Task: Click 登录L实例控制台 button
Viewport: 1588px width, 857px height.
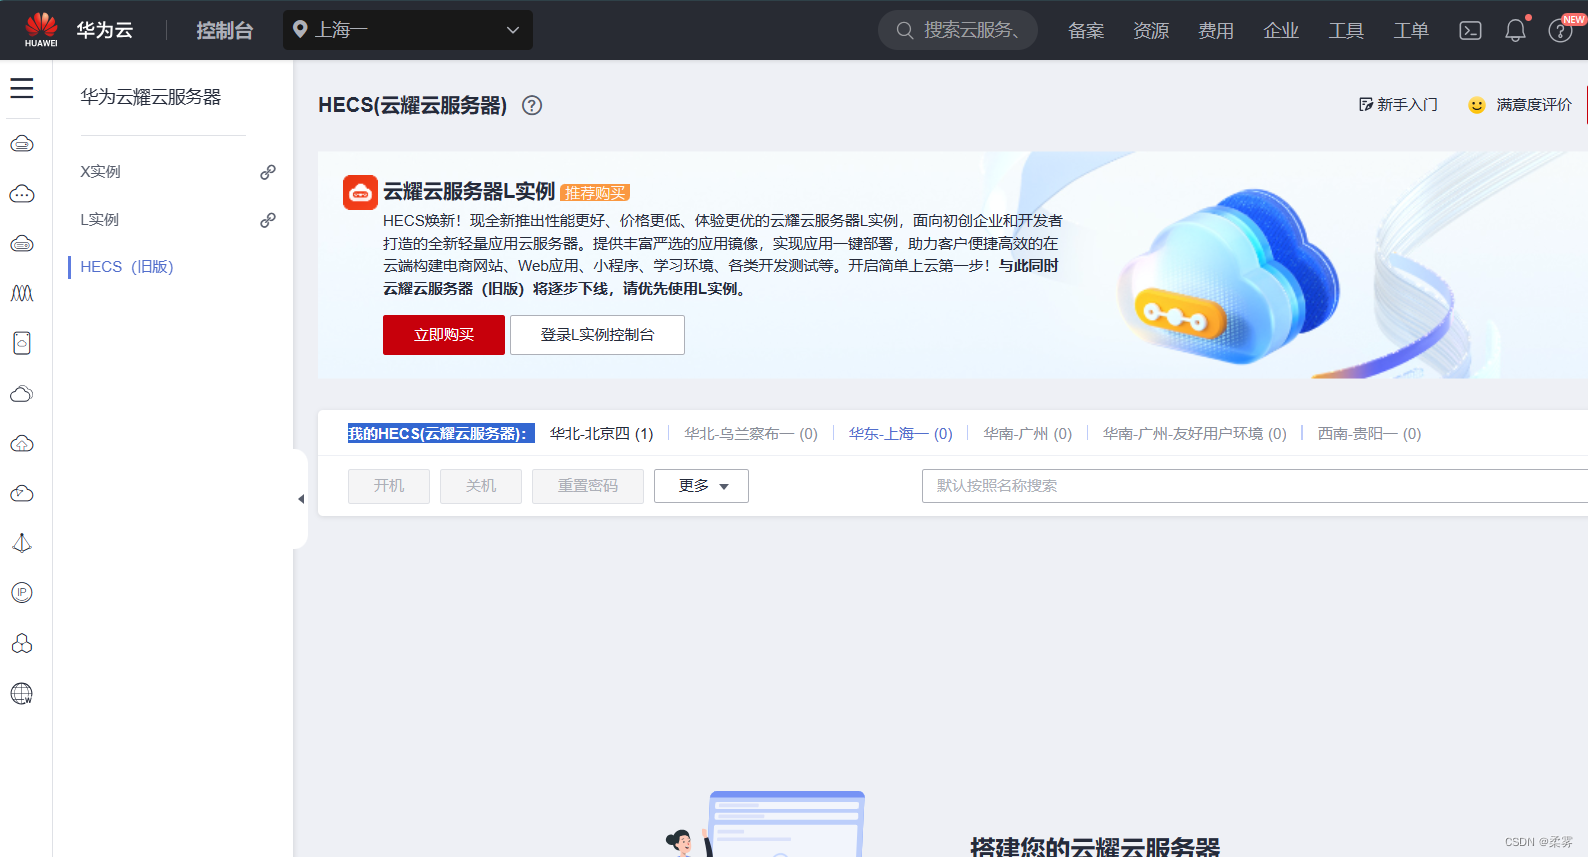Action: point(597,335)
